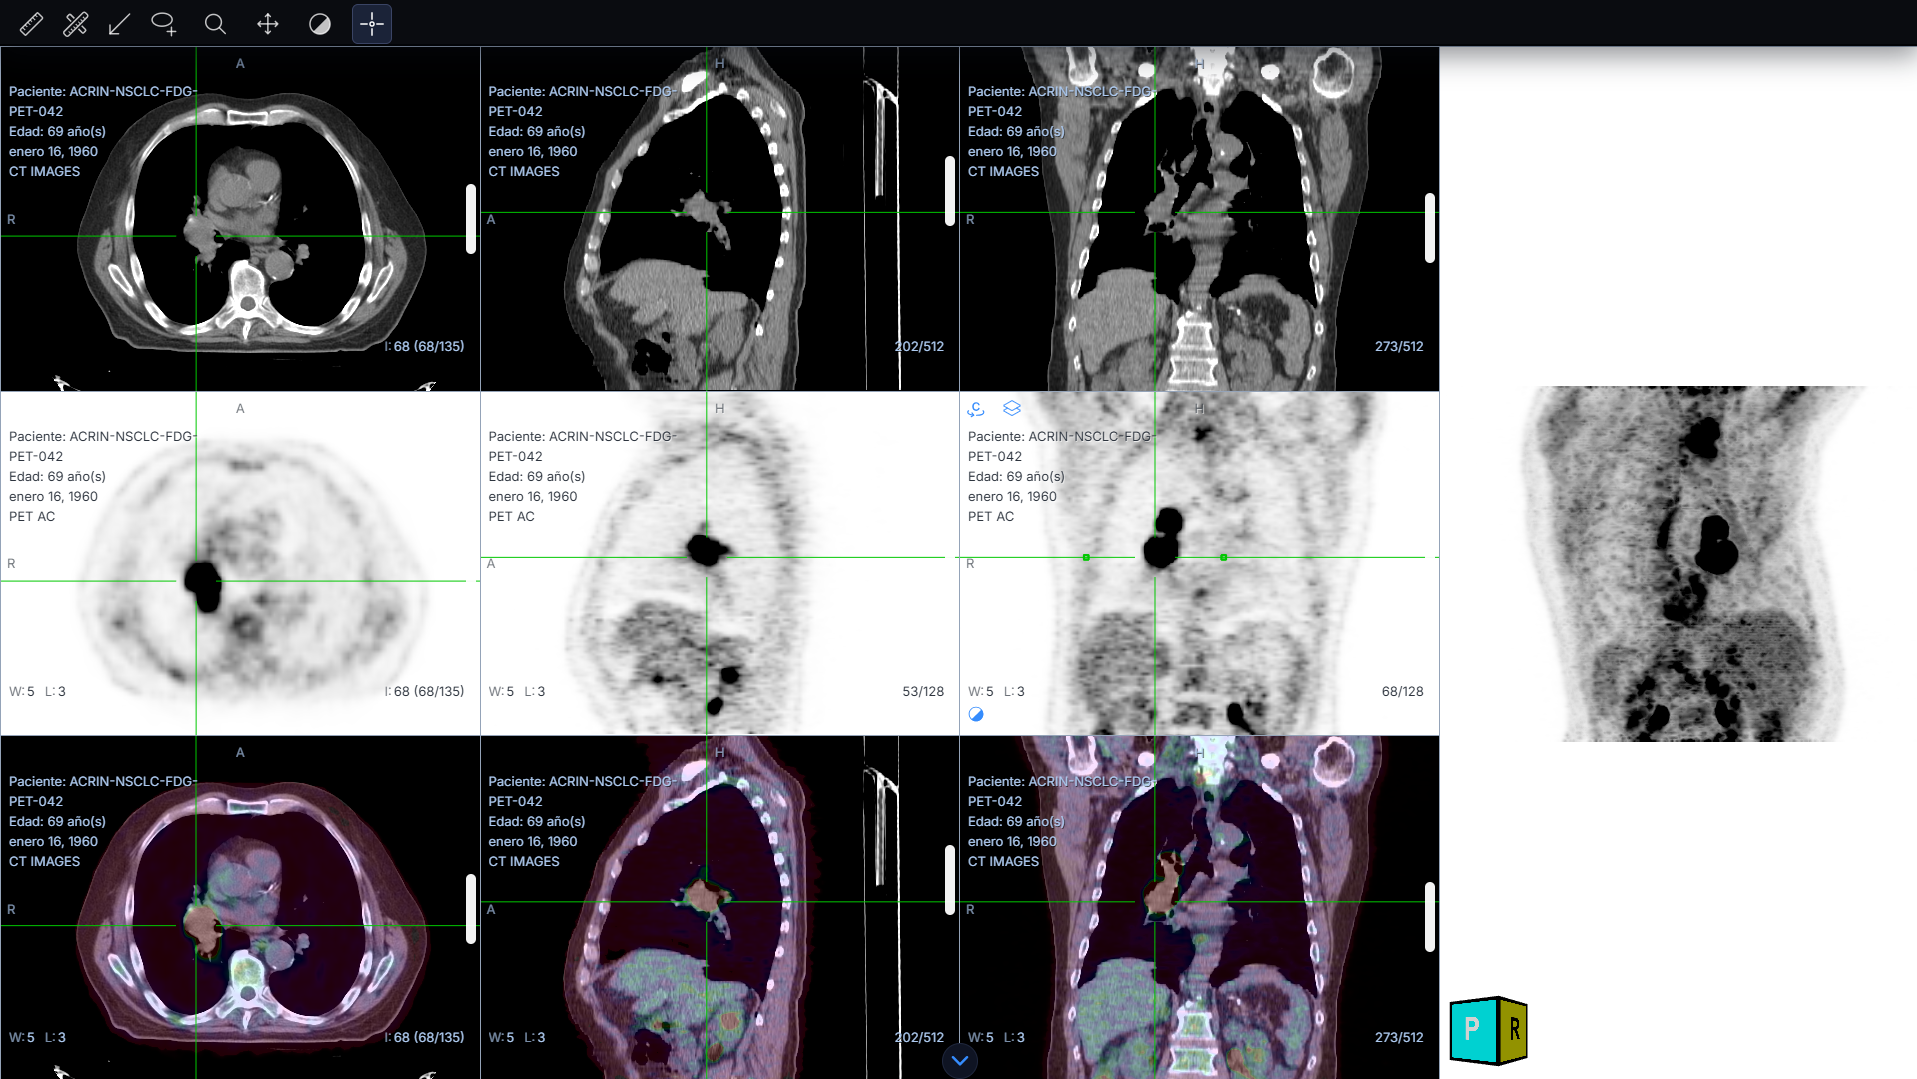Click slice counter 202/512 in sagittal CT
This screenshot has height=1079, width=1917.
[919, 346]
